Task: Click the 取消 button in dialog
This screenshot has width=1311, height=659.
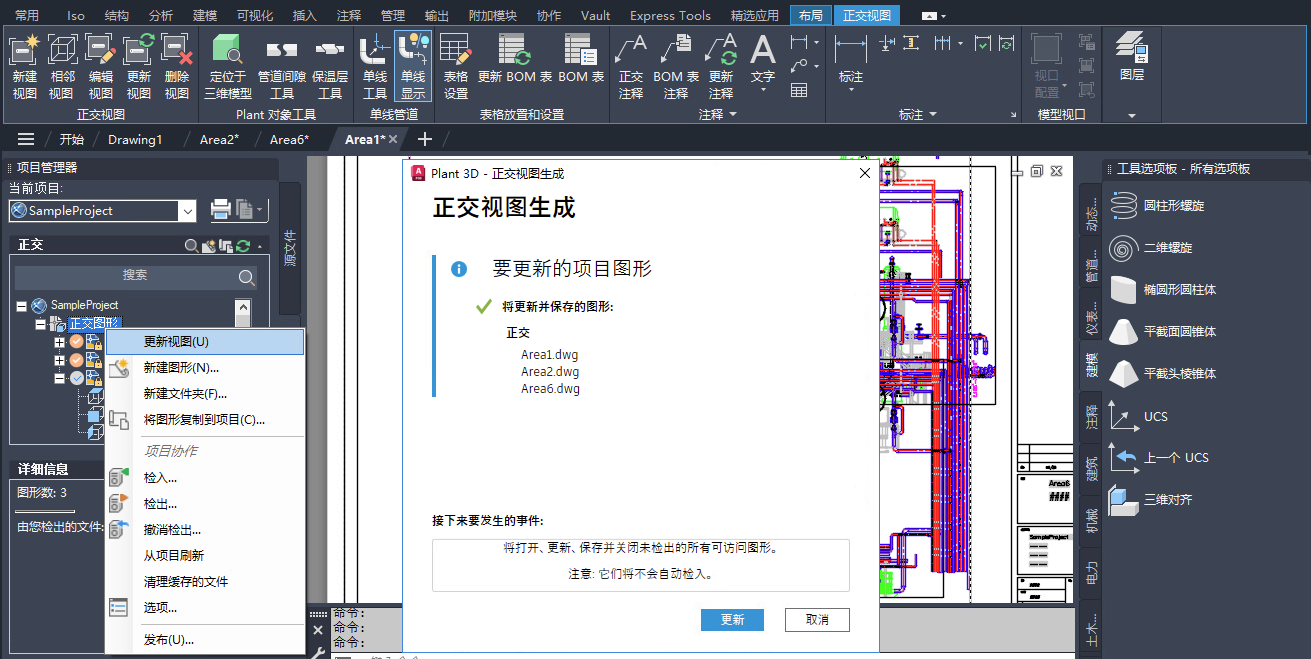Action: pyautogui.click(x=817, y=620)
